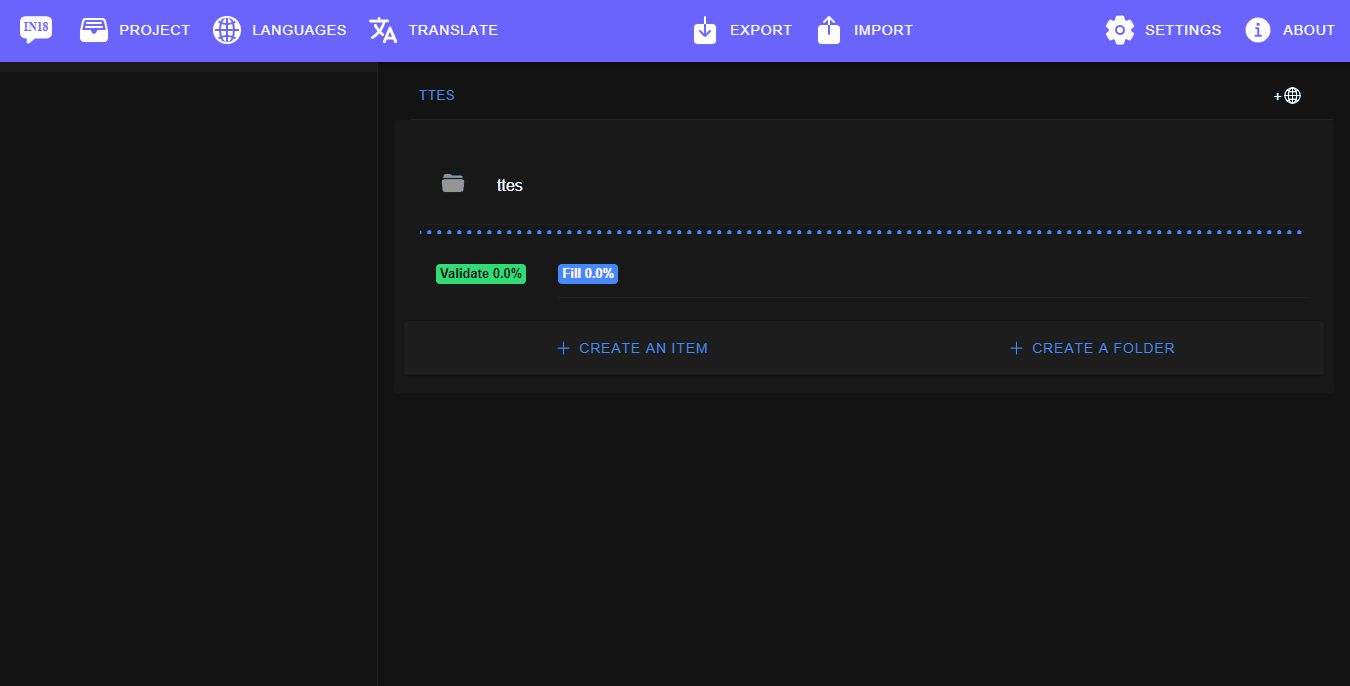Click the Validate 0.0% green badge

pyautogui.click(x=481, y=274)
